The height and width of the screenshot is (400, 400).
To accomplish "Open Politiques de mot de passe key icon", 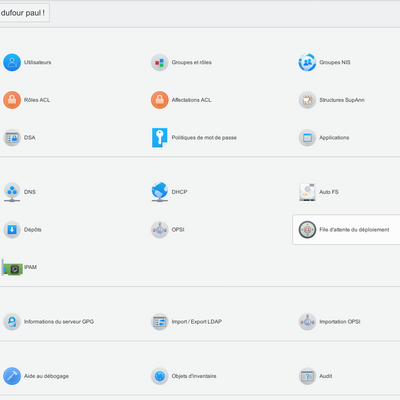I will click(x=160, y=138).
